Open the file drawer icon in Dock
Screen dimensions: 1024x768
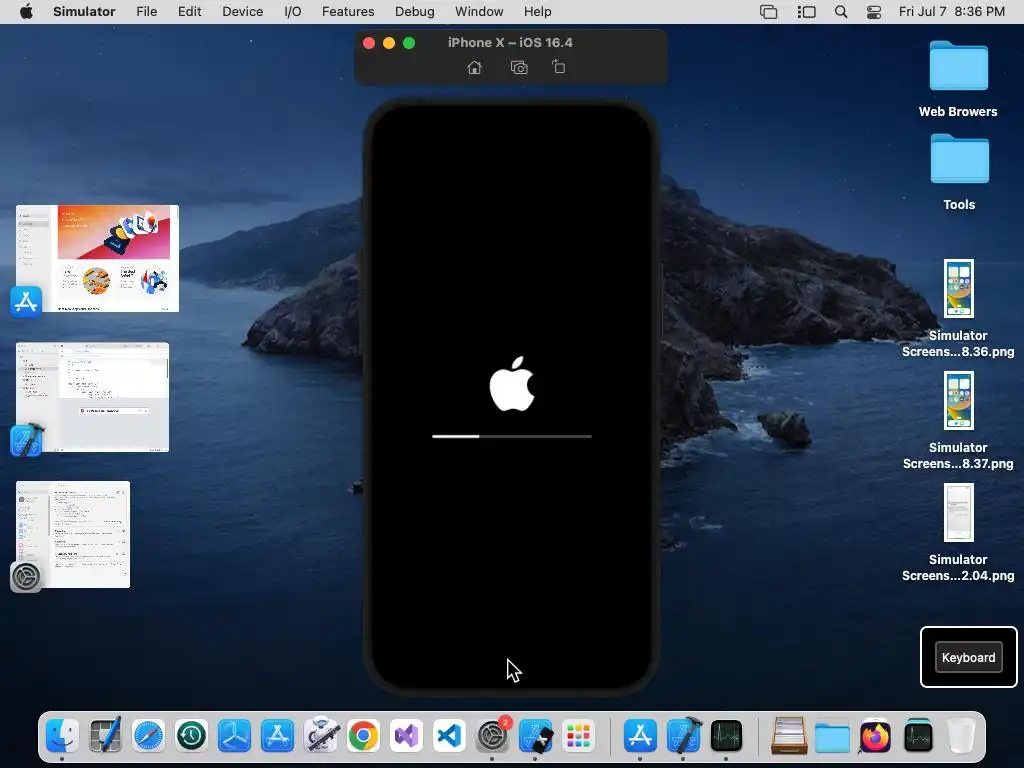789,736
